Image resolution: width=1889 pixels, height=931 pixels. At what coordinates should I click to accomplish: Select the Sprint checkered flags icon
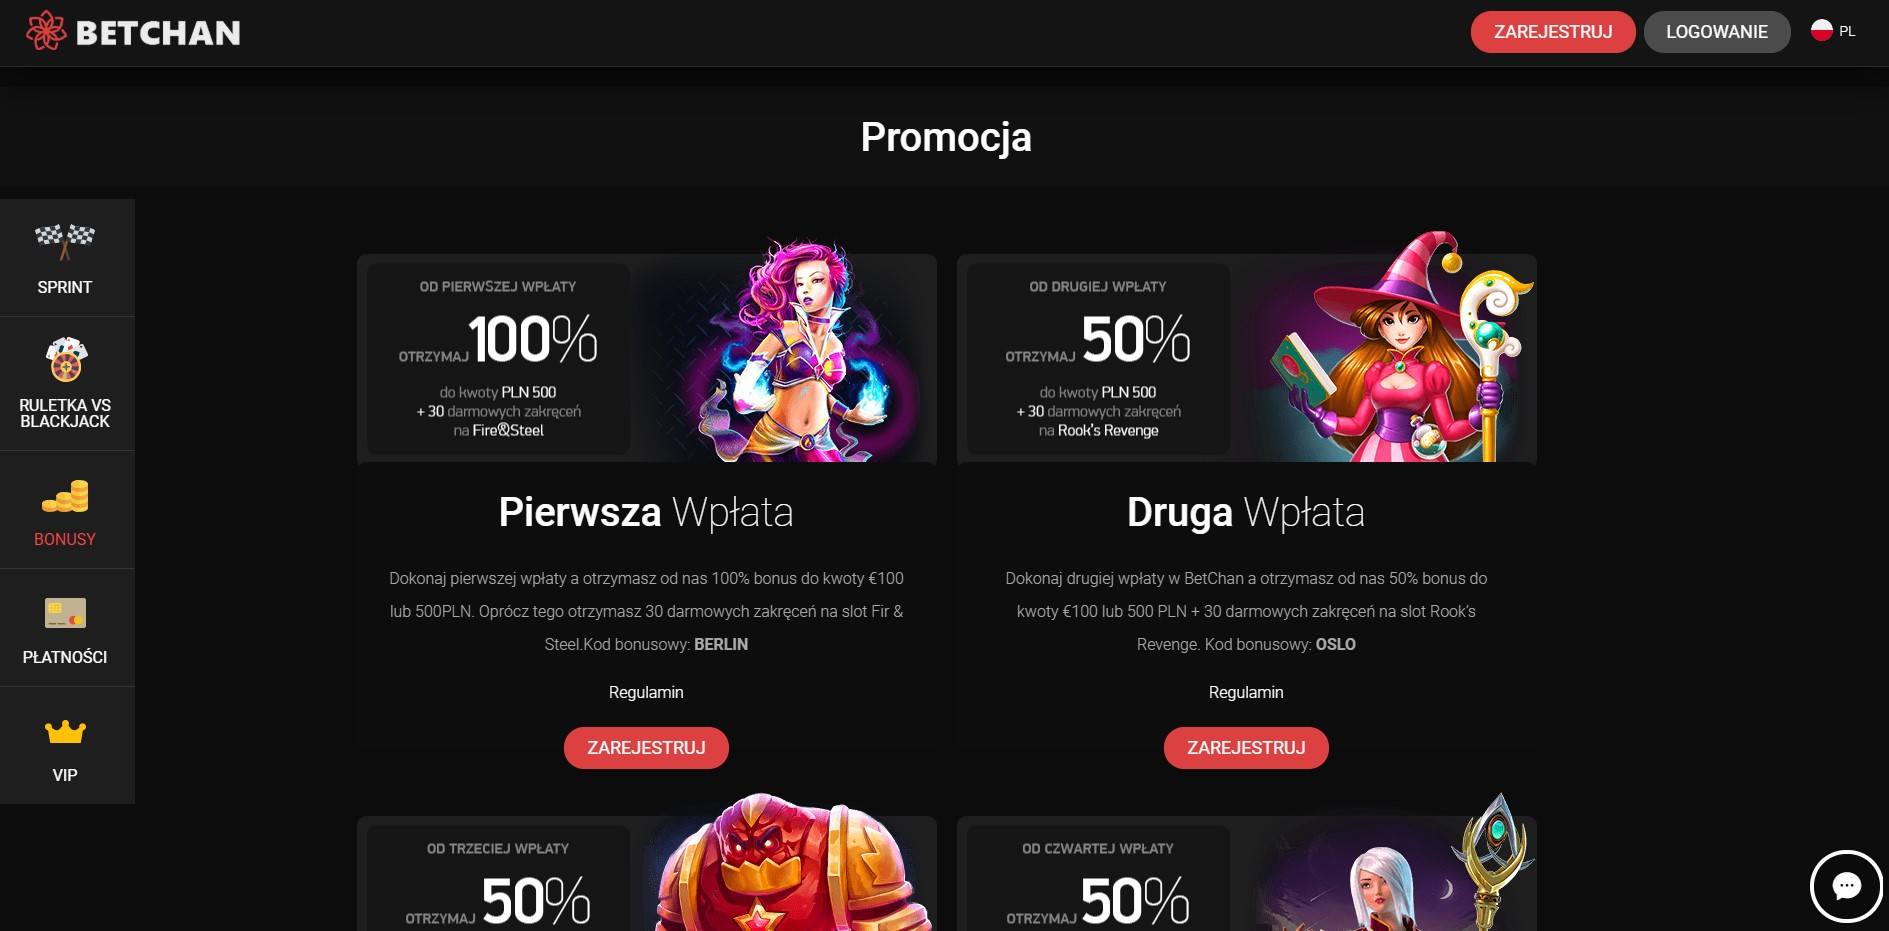pos(65,241)
